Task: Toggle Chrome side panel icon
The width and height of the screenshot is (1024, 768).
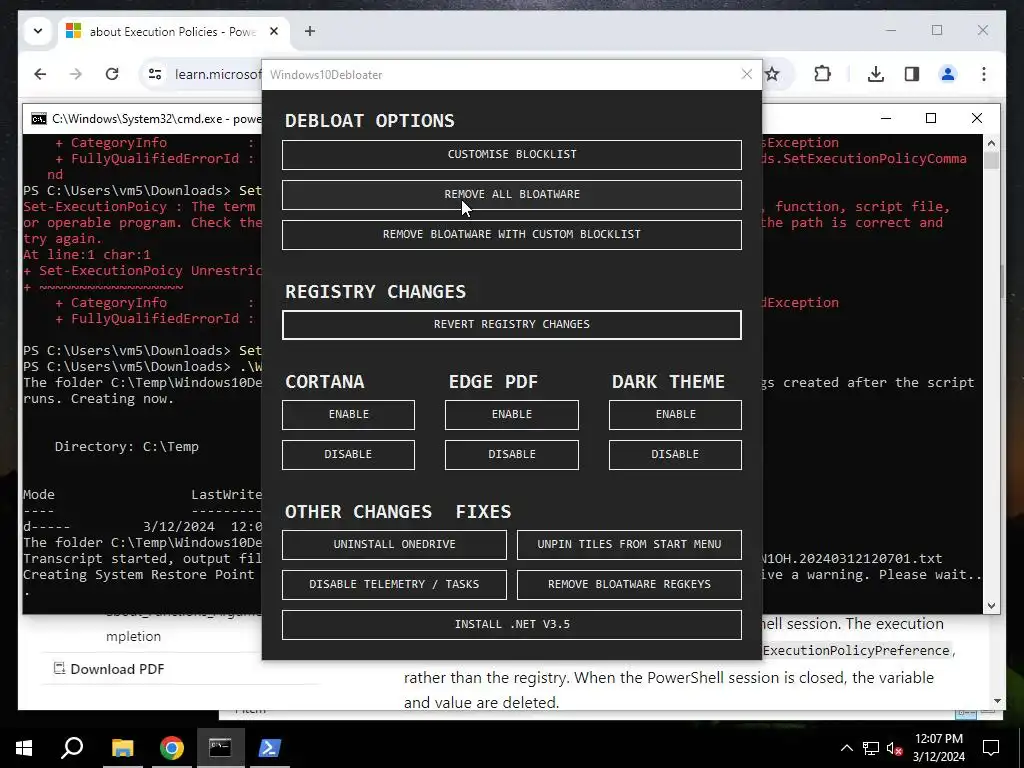Action: (912, 74)
